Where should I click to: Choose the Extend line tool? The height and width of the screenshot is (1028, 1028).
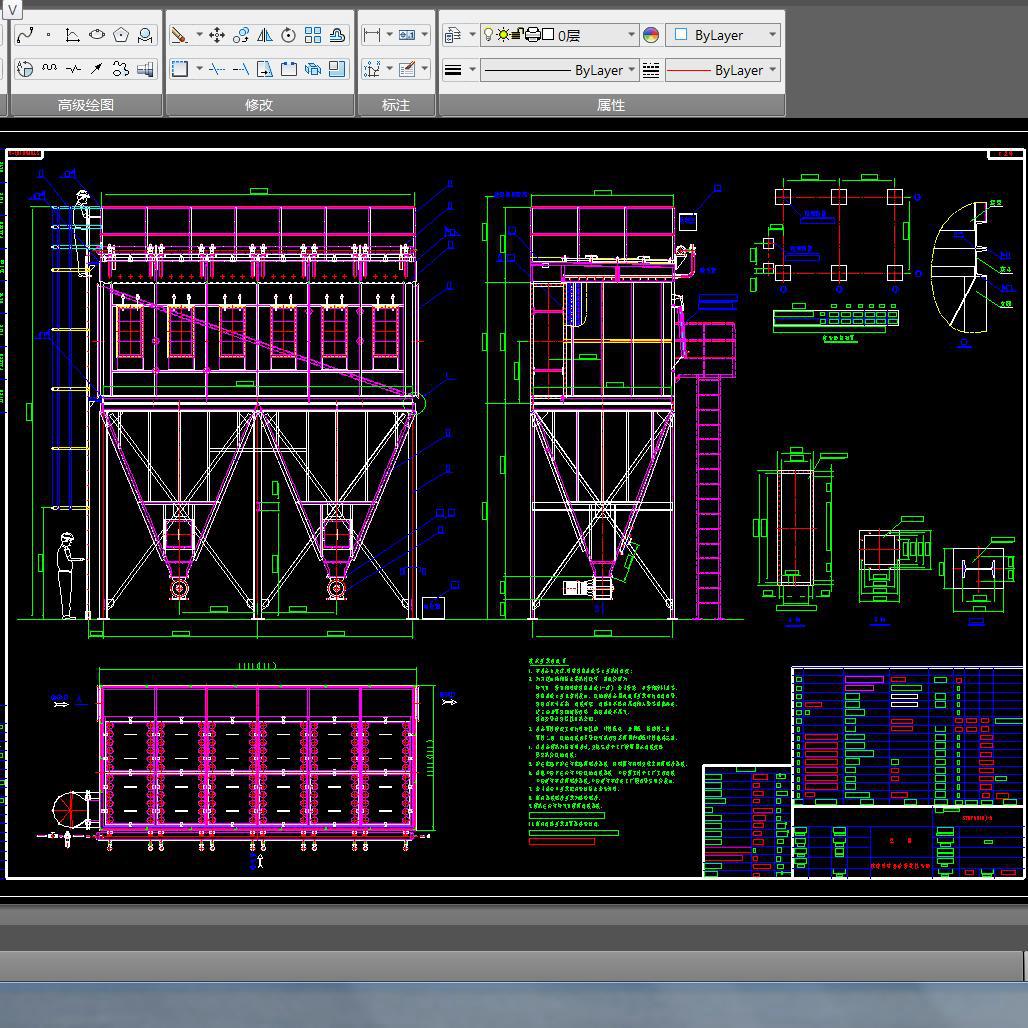coord(241,69)
